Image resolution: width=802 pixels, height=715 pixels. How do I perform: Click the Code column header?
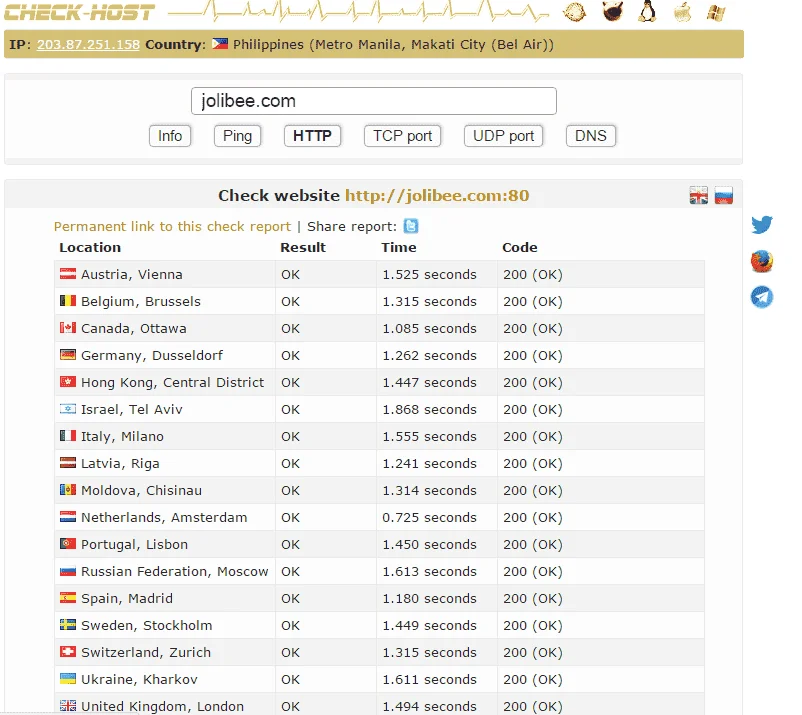point(520,248)
